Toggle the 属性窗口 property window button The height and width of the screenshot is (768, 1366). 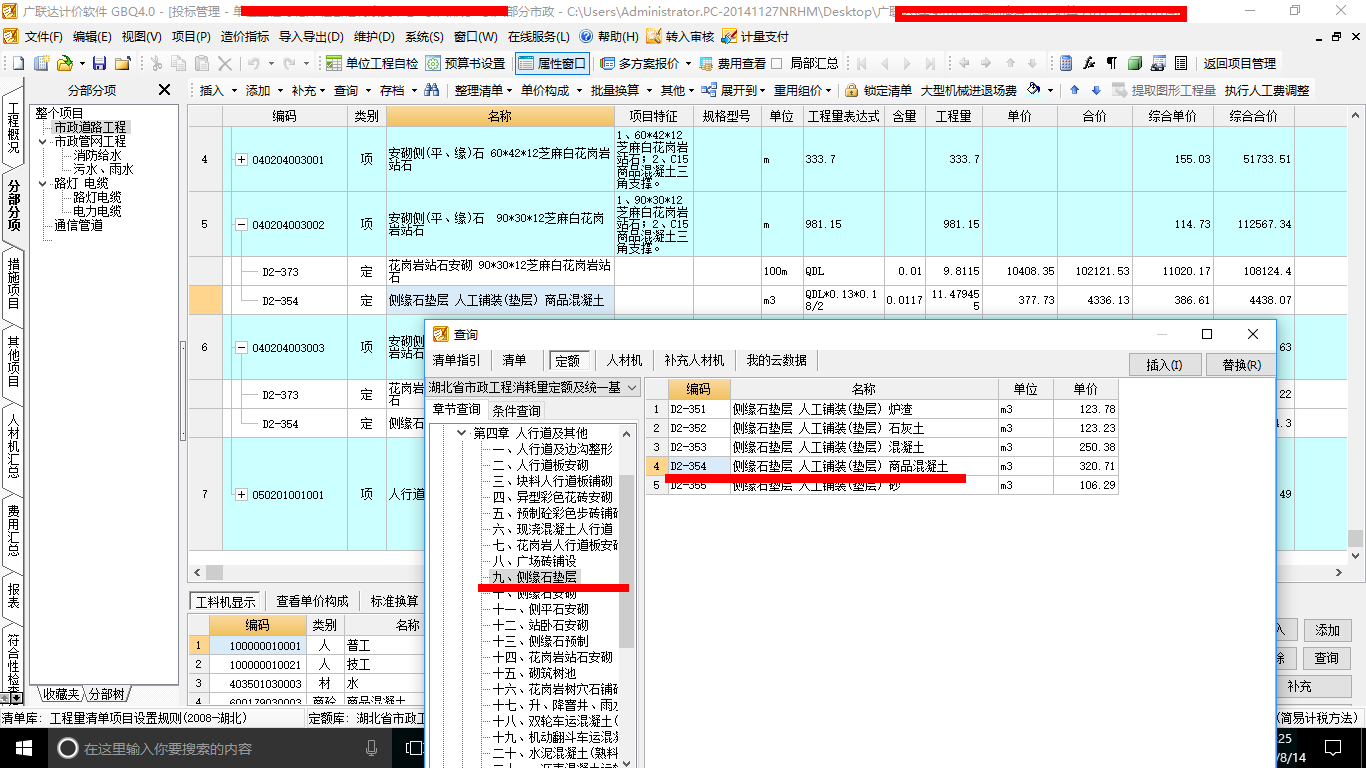[x=553, y=63]
